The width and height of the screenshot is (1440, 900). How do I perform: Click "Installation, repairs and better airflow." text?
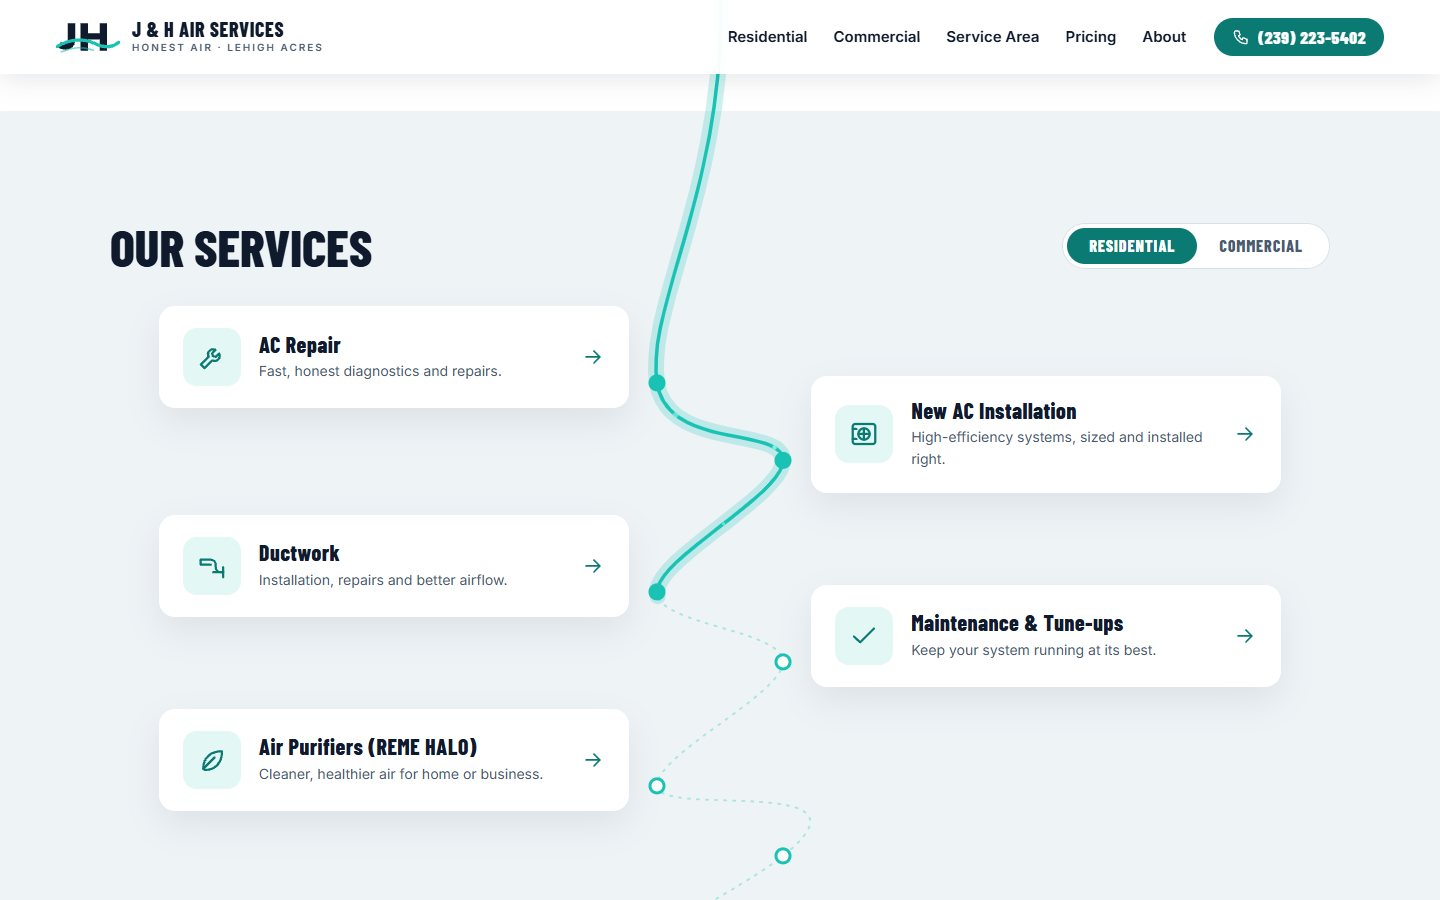(x=383, y=580)
